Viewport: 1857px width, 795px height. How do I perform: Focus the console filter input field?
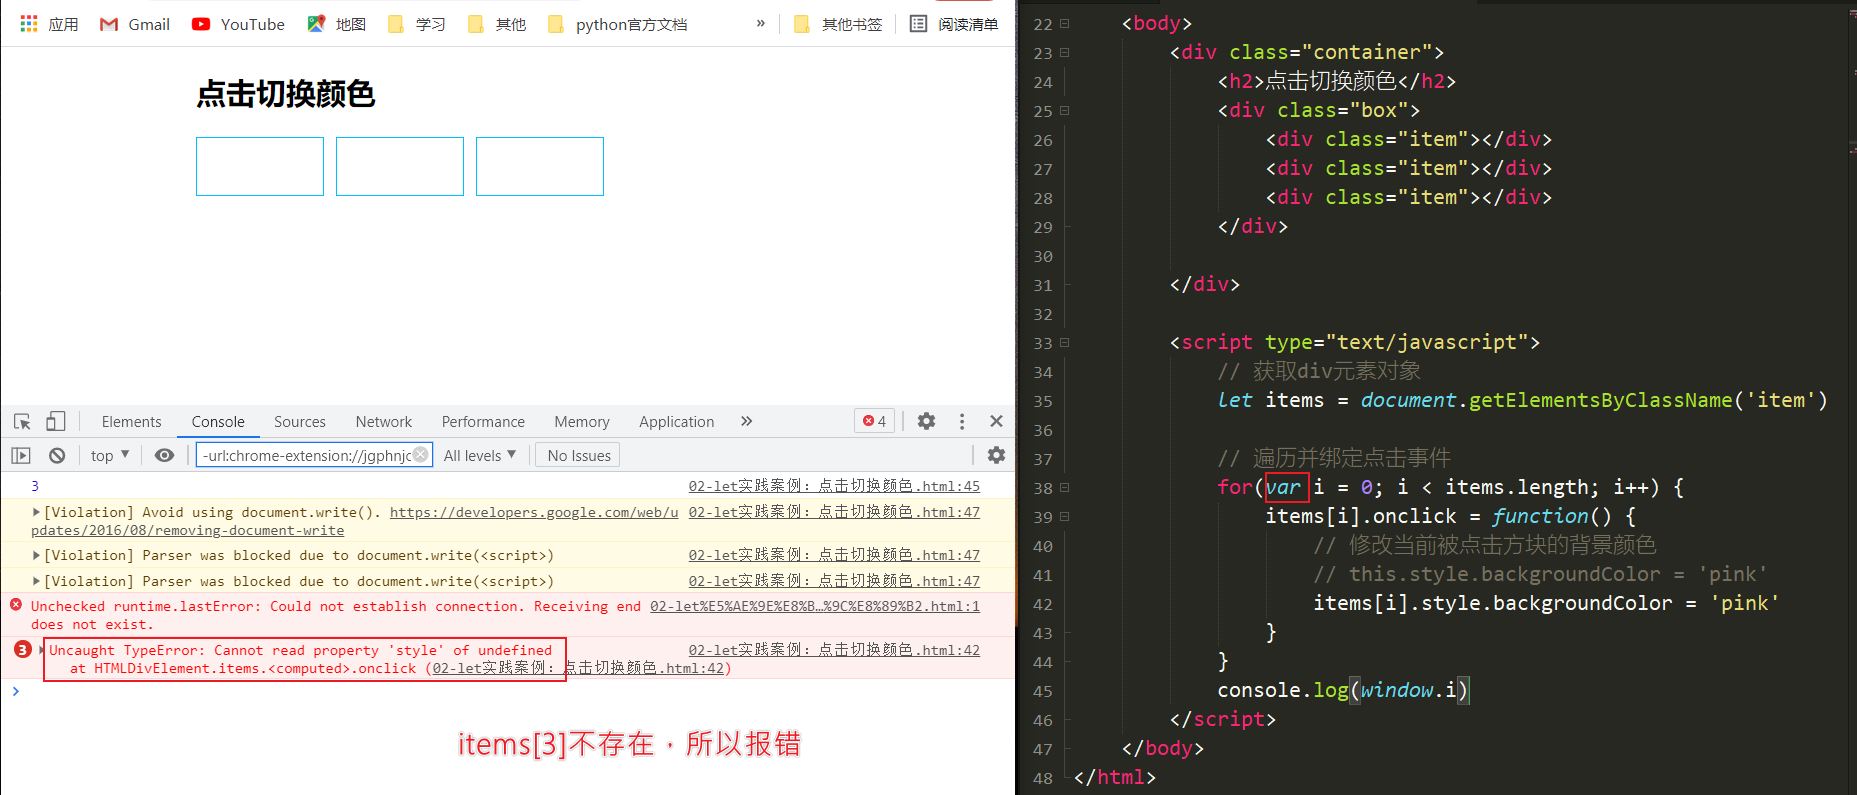tap(314, 455)
